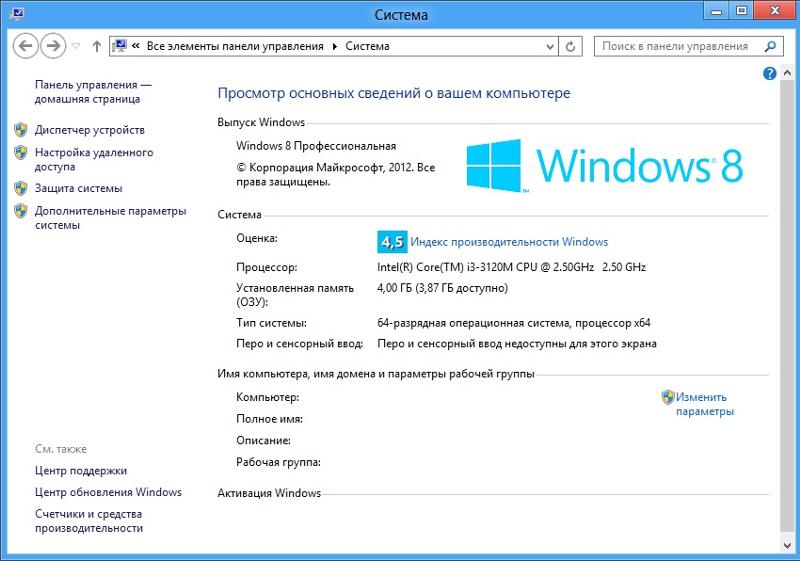Click shield icon beside Дополнительные параметры системы
800x561 pixels.
20,211
